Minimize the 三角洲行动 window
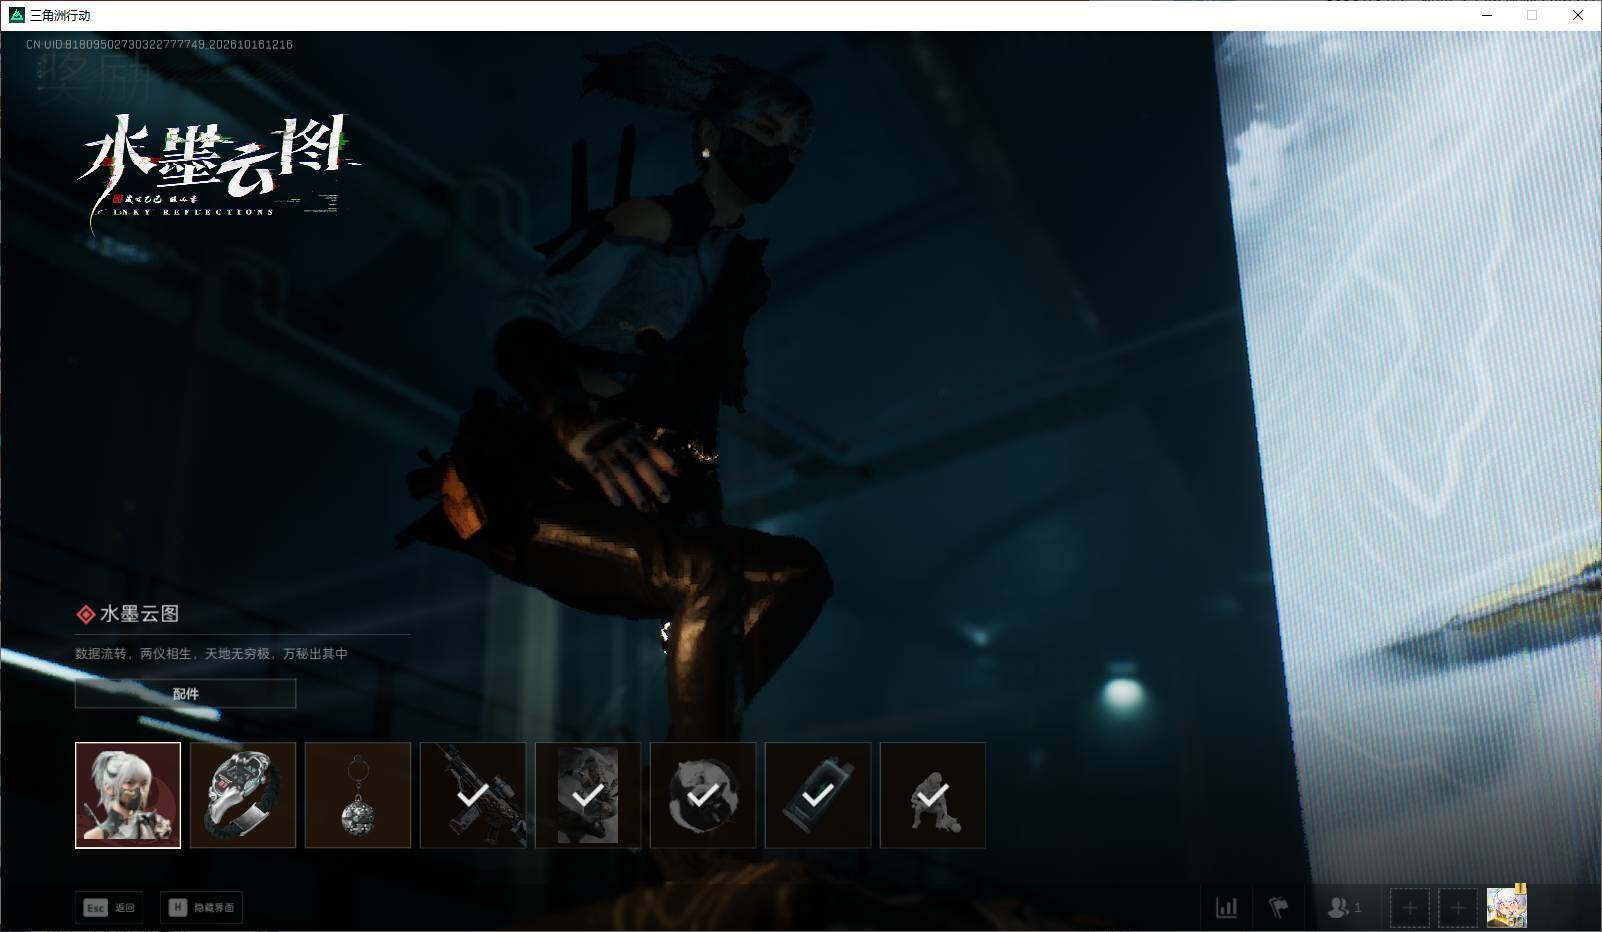 [1486, 15]
